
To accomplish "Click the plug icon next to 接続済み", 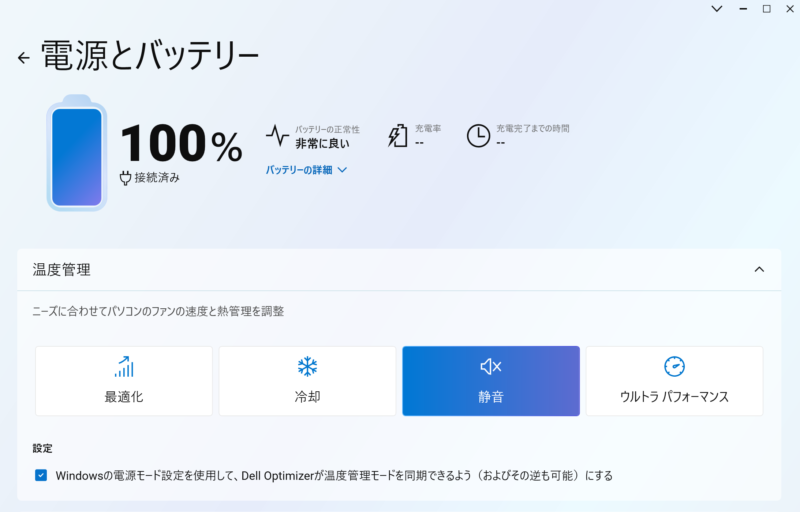I will (x=125, y=178).
